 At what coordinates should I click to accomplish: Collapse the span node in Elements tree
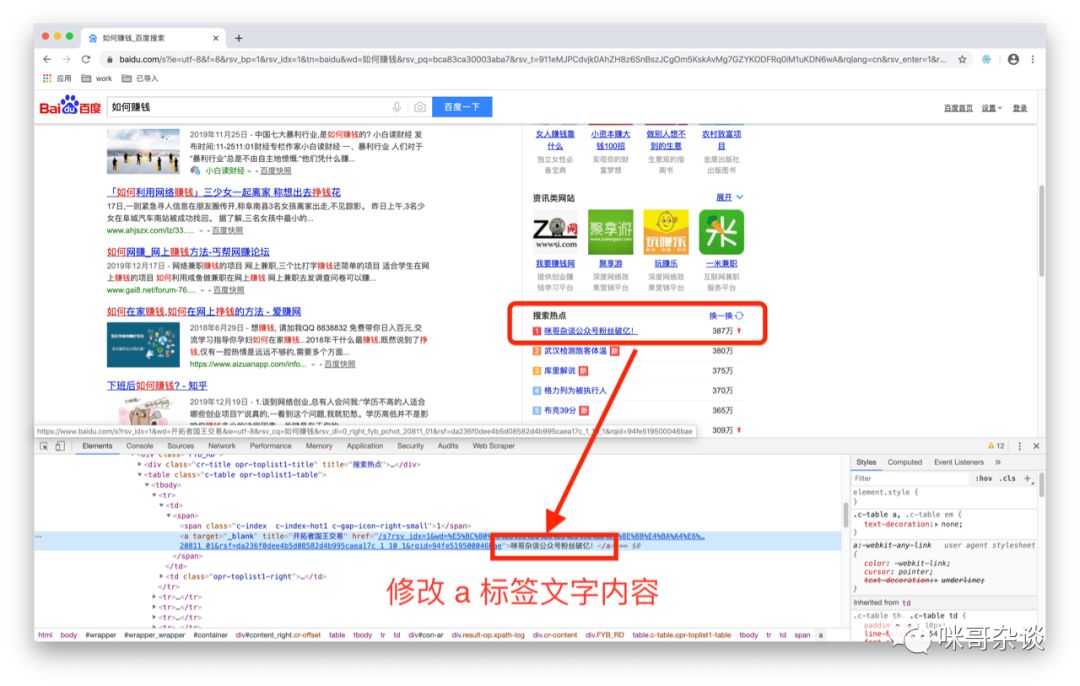[169, 515]
